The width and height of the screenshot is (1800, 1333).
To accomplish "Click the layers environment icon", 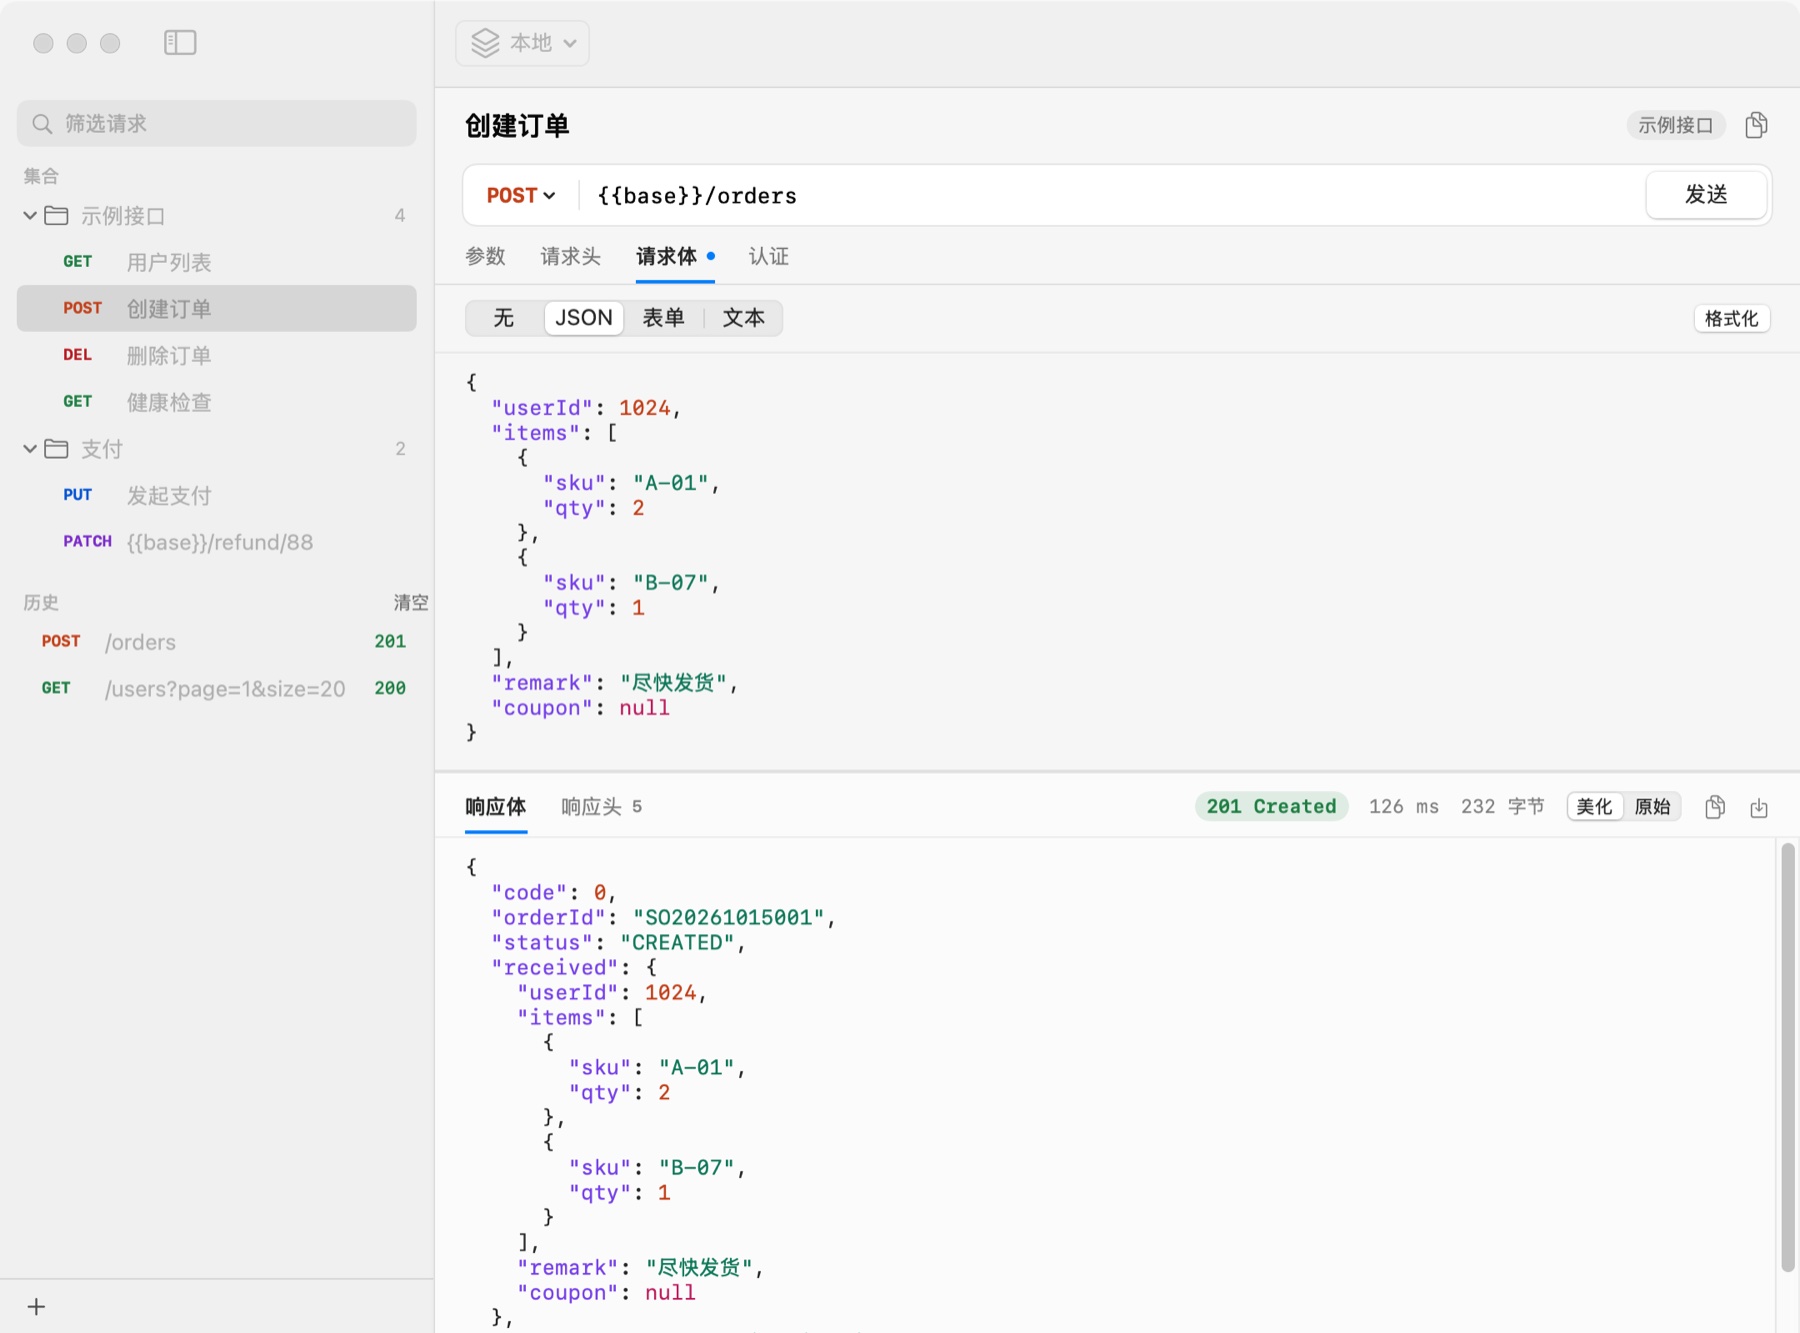I will pyautogui.click(x=485, y=43).
